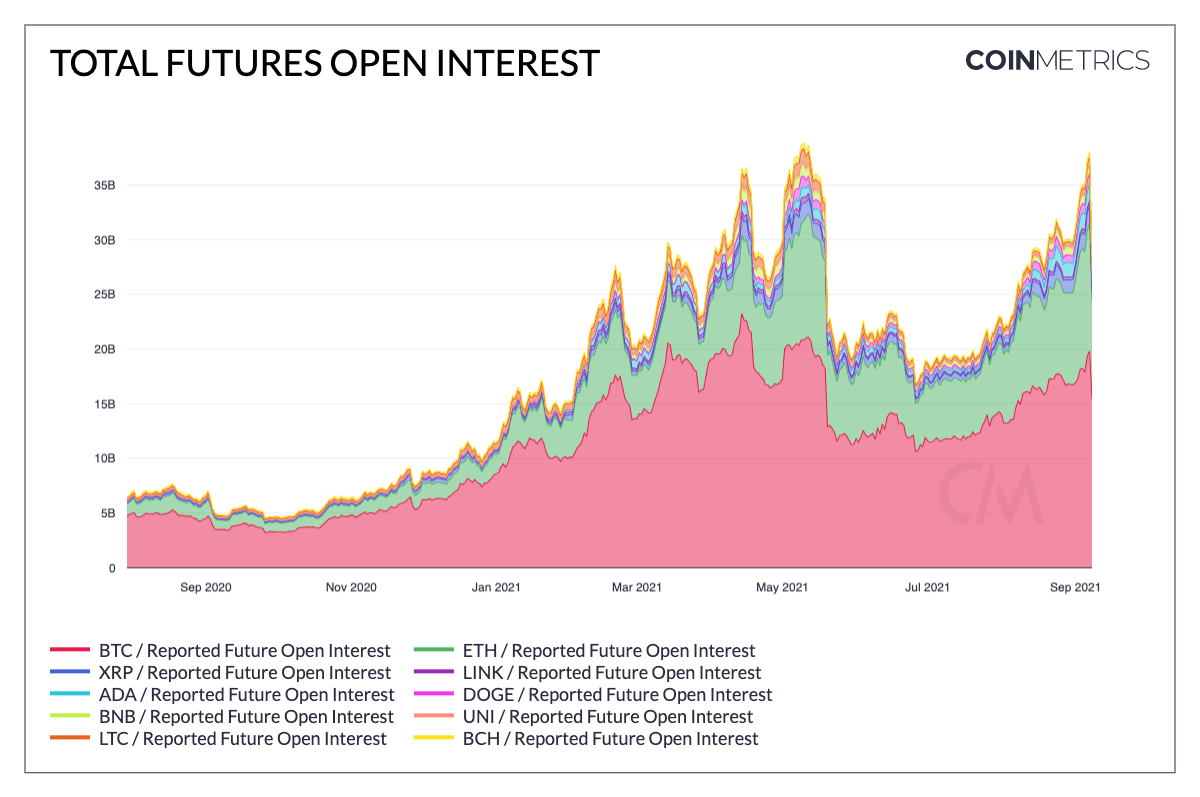Click the ETH green legend line swatch

click(x=433, y=651)
